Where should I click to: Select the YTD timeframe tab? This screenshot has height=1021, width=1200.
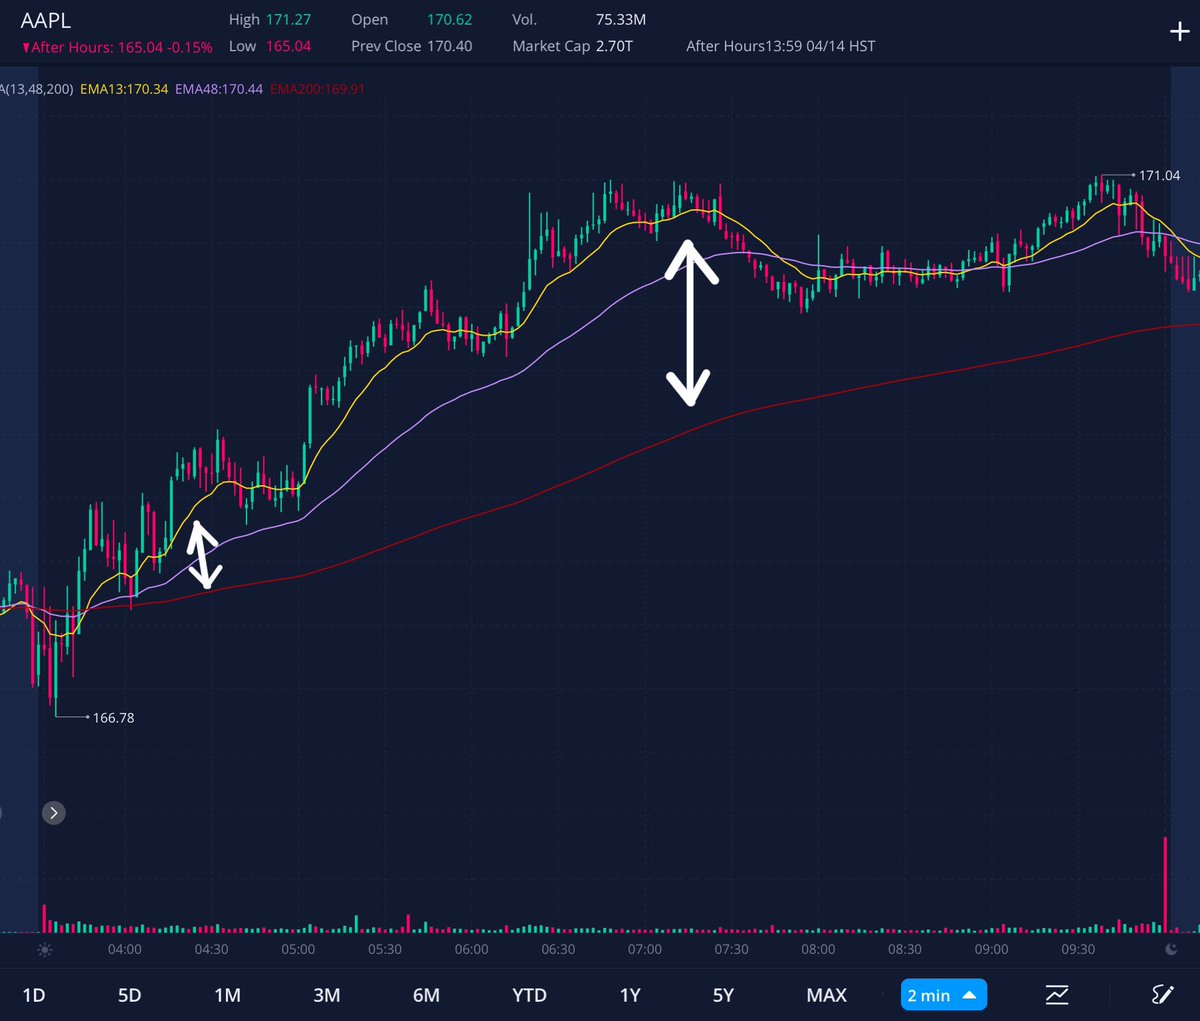[x=529, y=994]
